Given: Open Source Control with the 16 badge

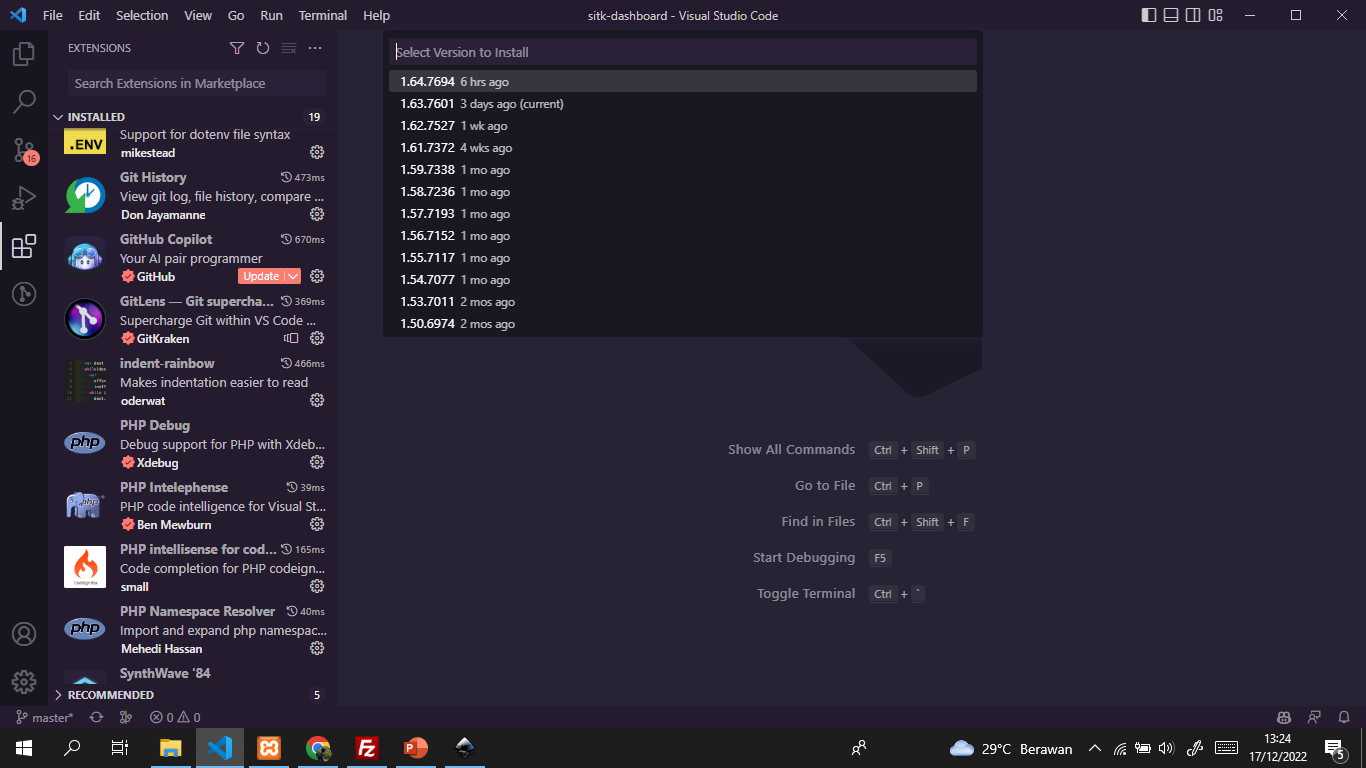Looking at the screenshot, I should 24,150.
